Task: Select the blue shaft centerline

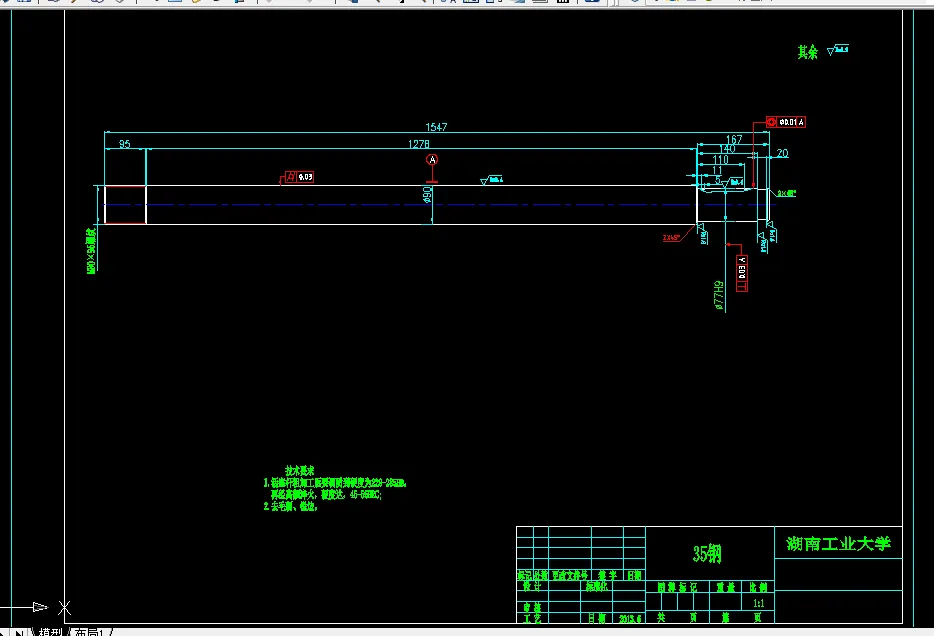Action: pyautogui.click(x=438, y=205)
